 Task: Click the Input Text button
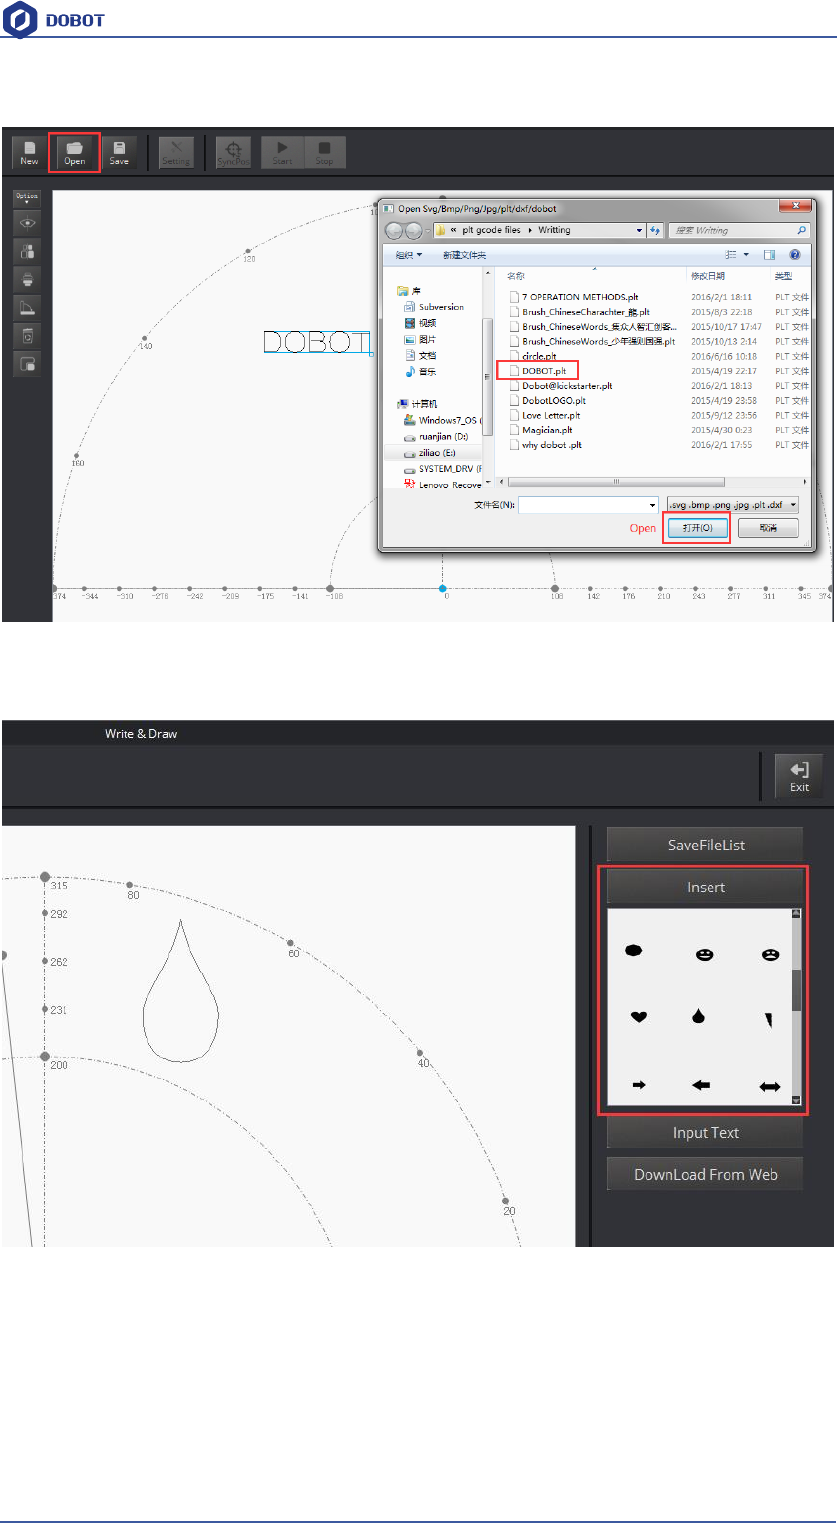pos(705,1133)
